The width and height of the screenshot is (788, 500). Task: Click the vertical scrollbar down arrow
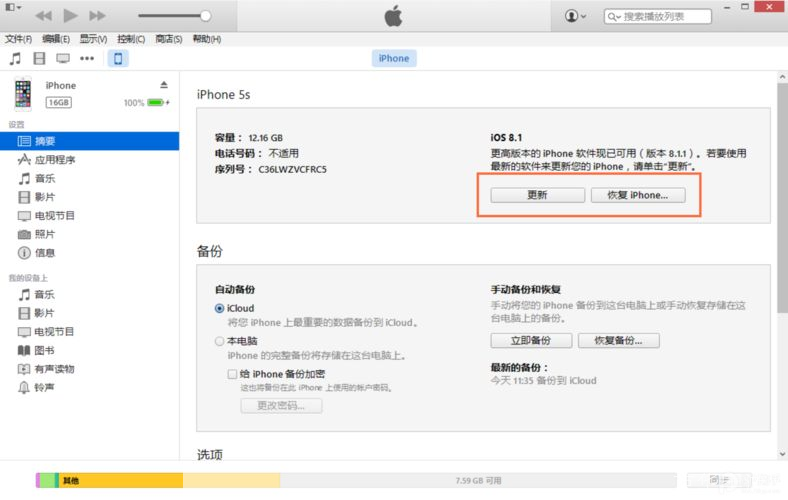[x=782, y=454]
